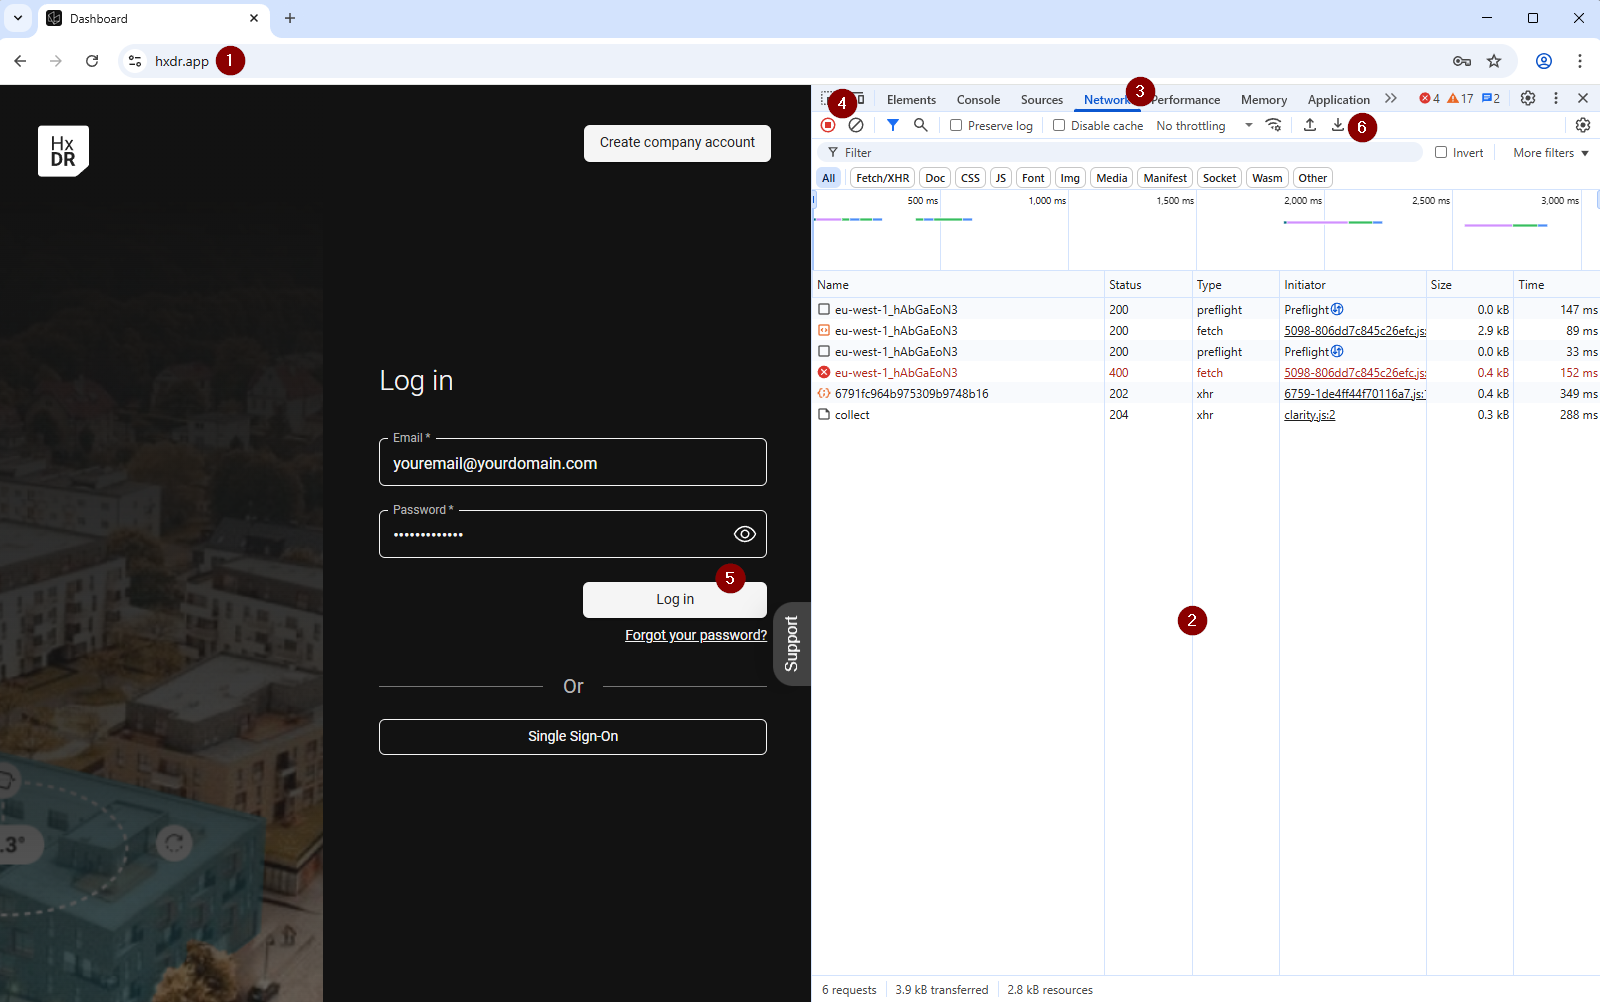The width and height of the screenshot is (1600, 1002).
Task: Click the Single Sign-On button
Action: click(x=572, y=736)
